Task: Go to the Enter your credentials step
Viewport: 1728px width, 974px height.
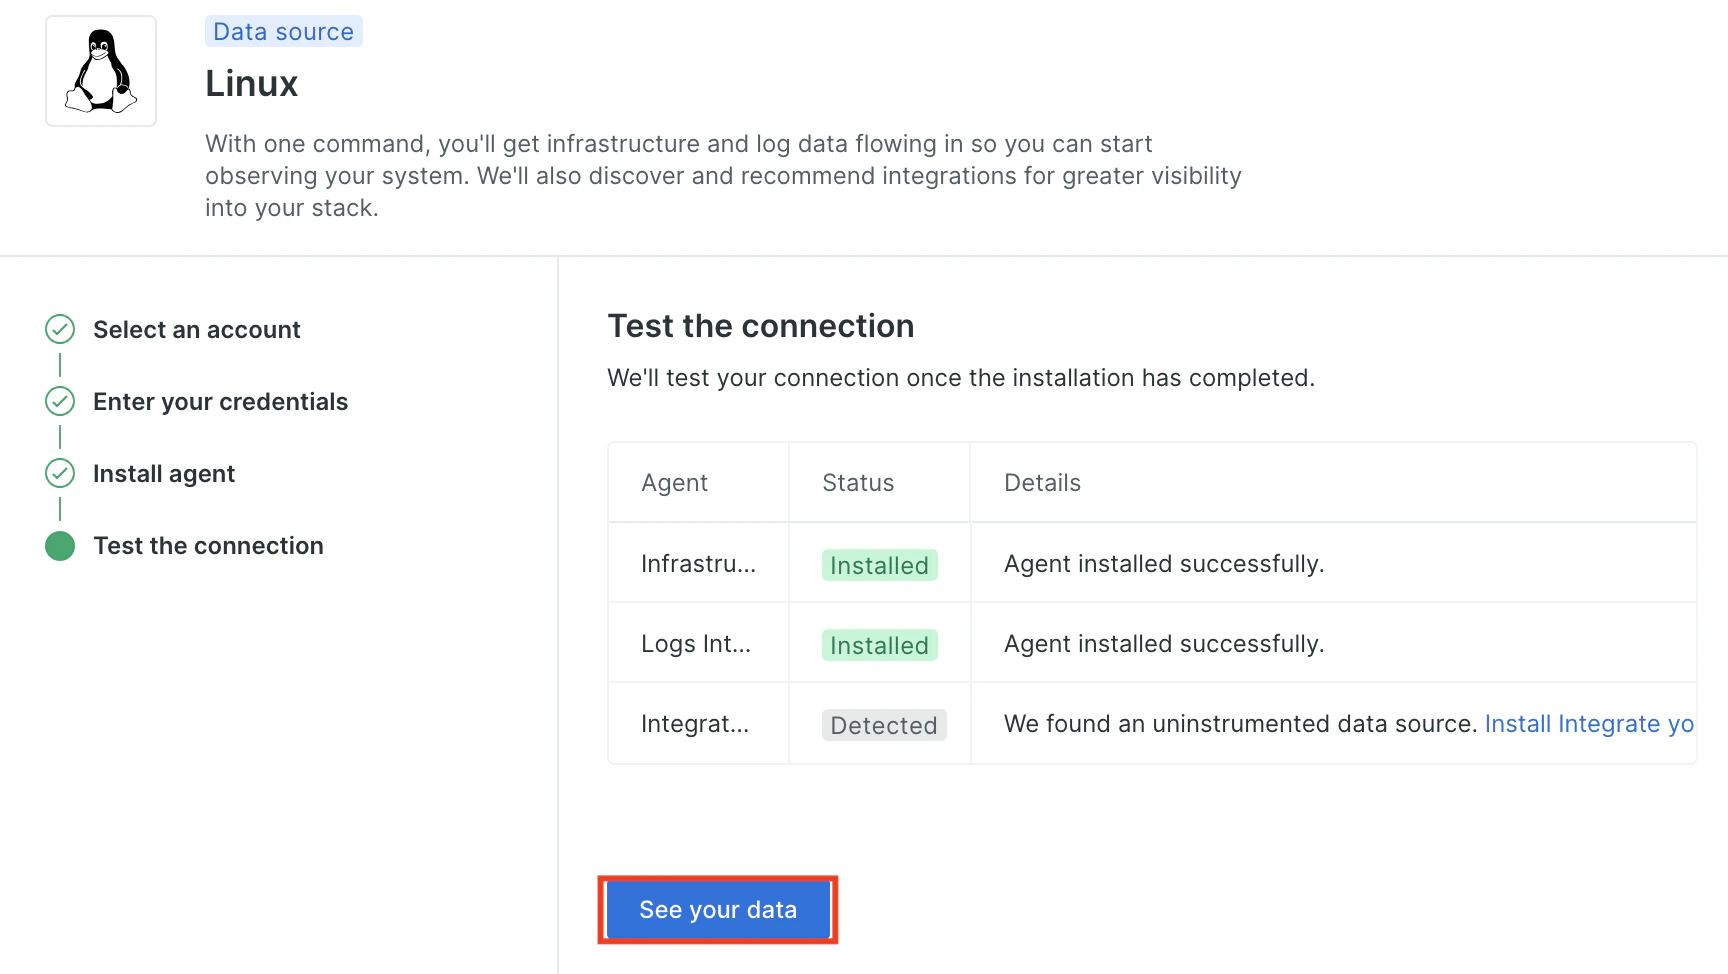Action: (x=220, y=402)
